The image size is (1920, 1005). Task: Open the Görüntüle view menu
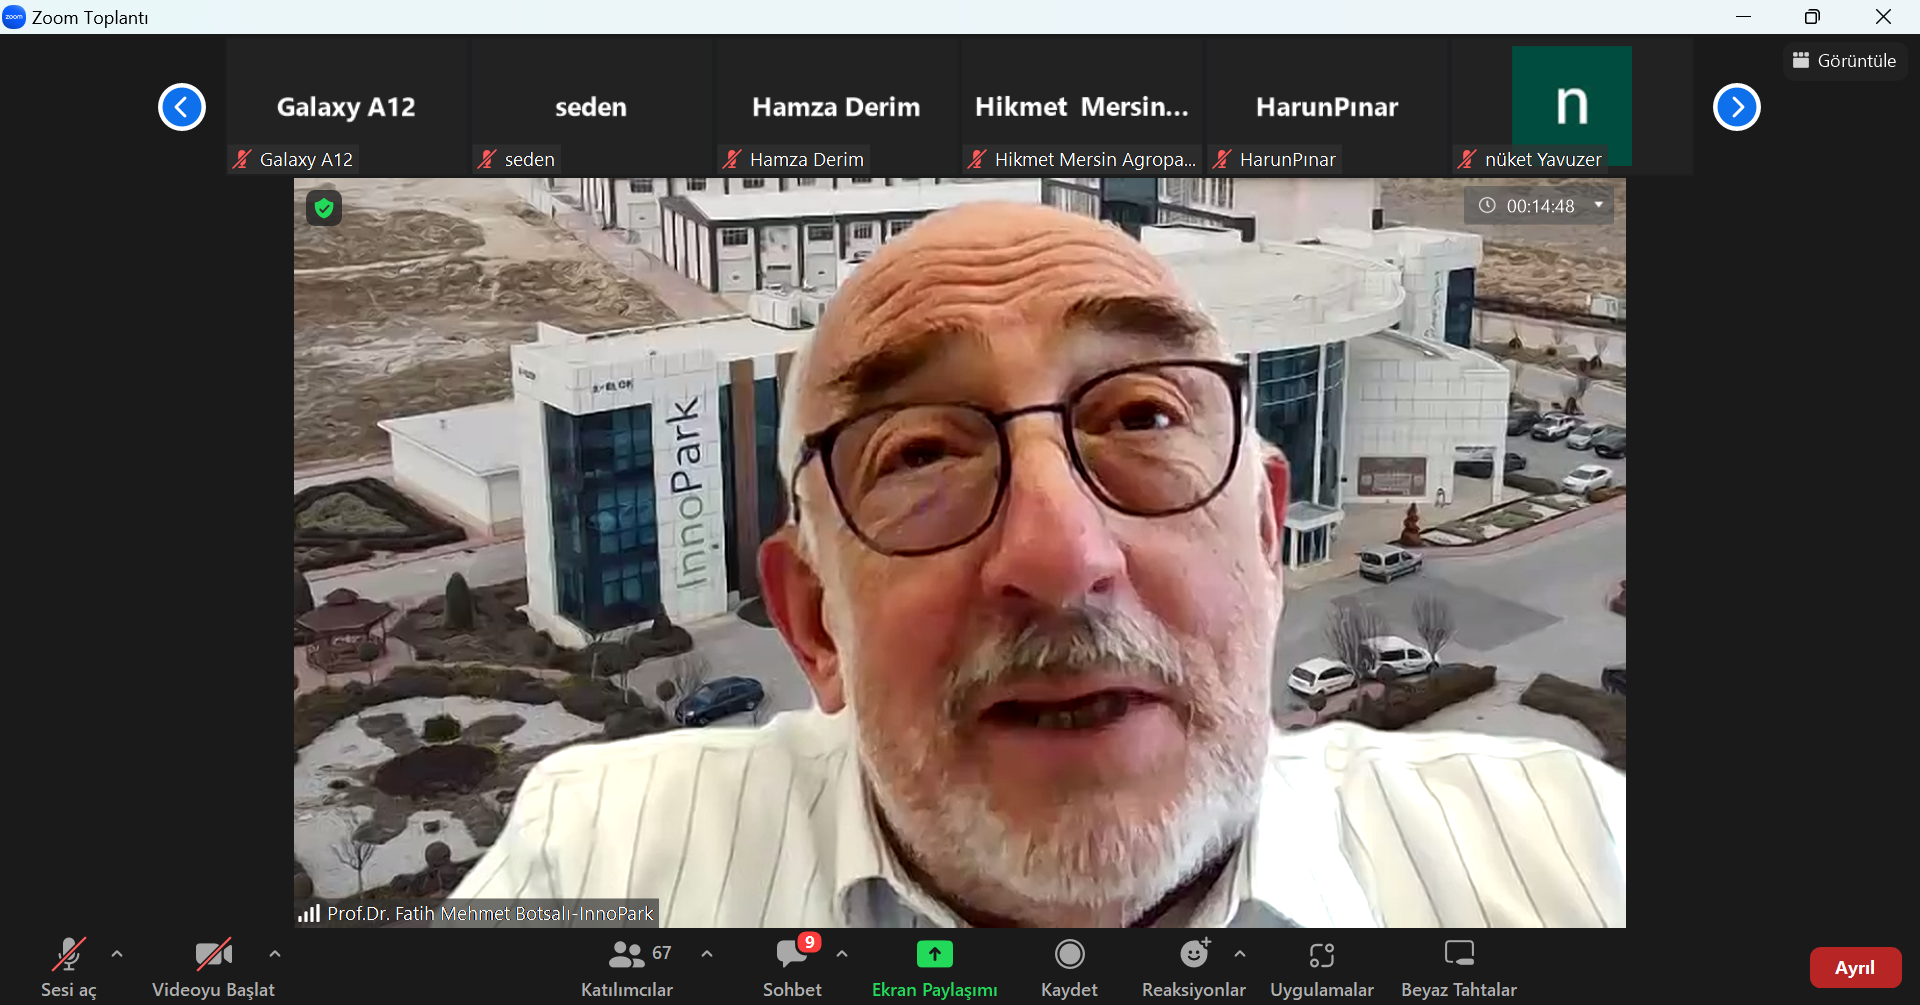point(1844,61)
